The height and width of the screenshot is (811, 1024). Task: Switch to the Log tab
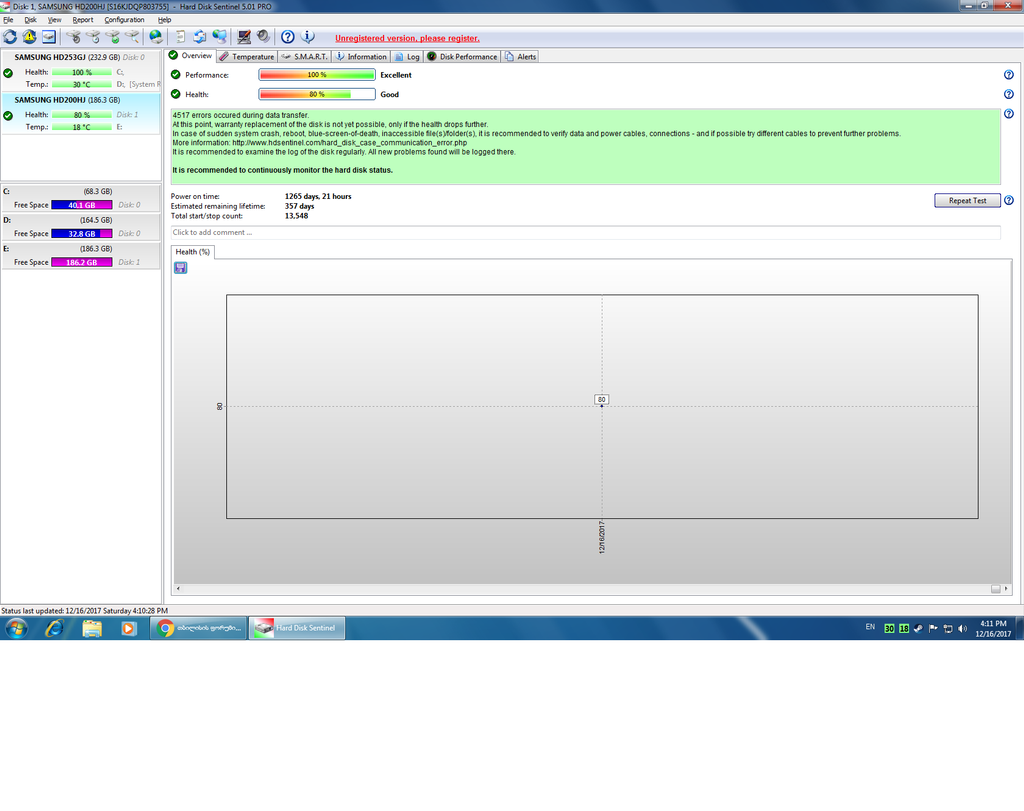[x=408, y=57]
